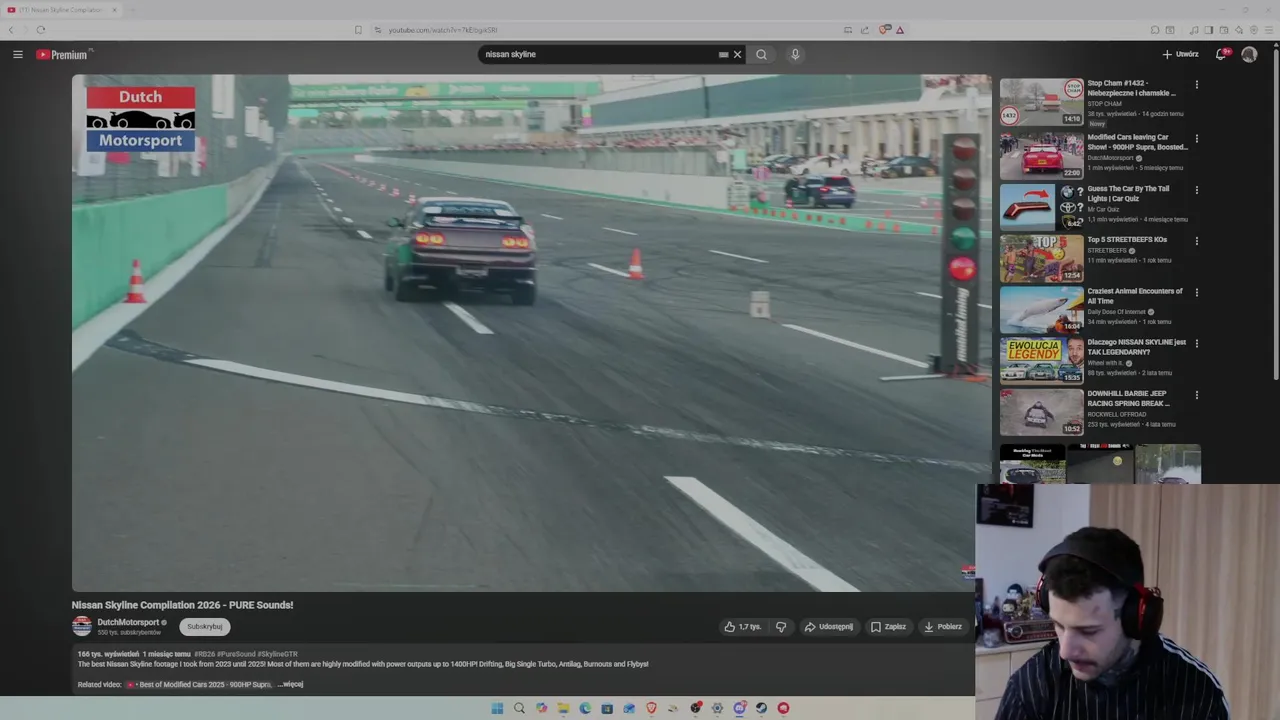Open 'DOWNHILL BARBIE JEEP RACING' thumbnail
This screenshot has height=720, width=1280.
coord(1041,412)
